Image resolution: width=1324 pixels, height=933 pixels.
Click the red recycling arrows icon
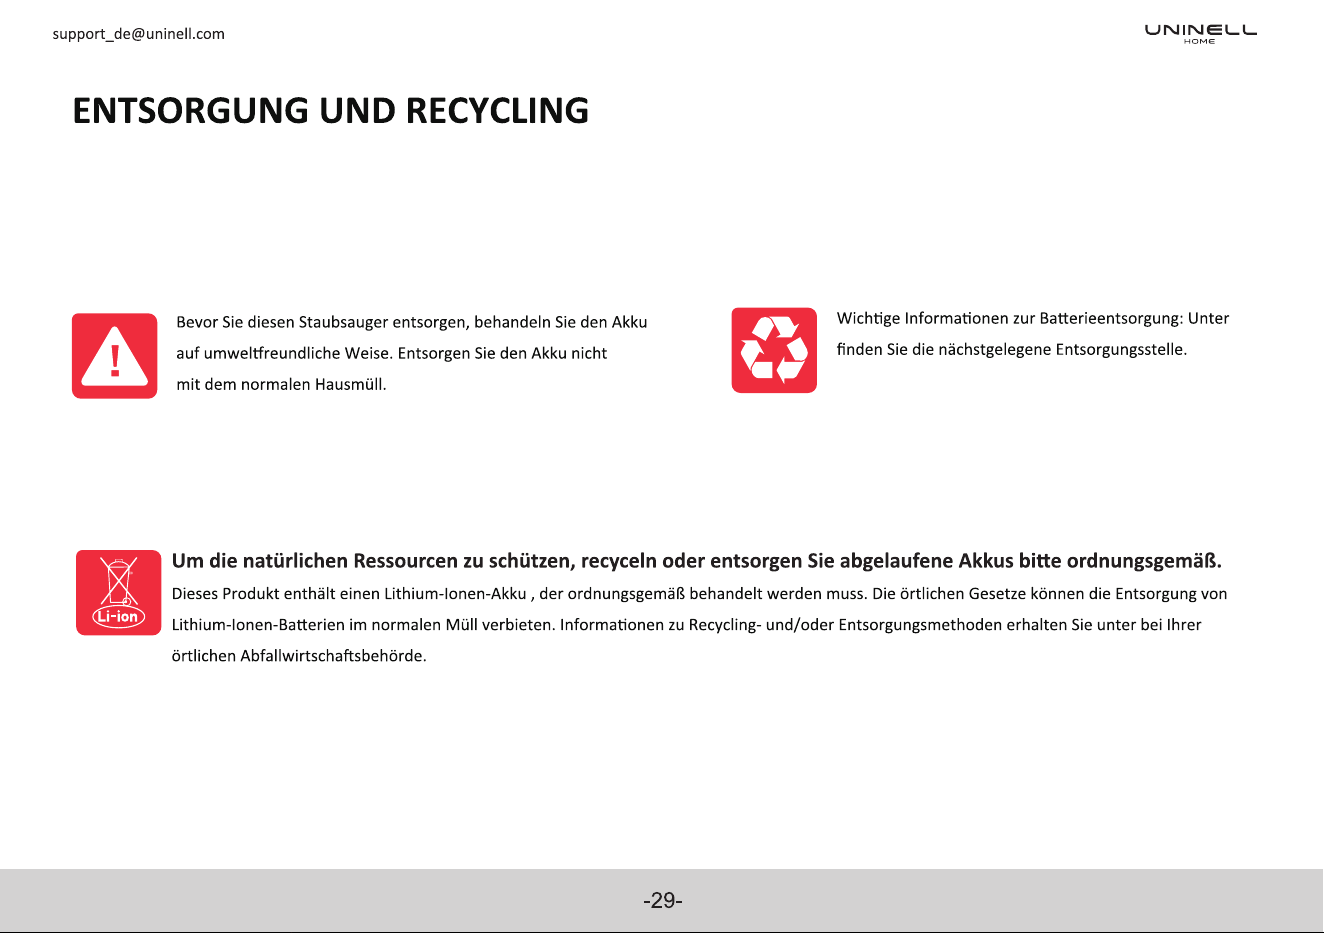774,350
